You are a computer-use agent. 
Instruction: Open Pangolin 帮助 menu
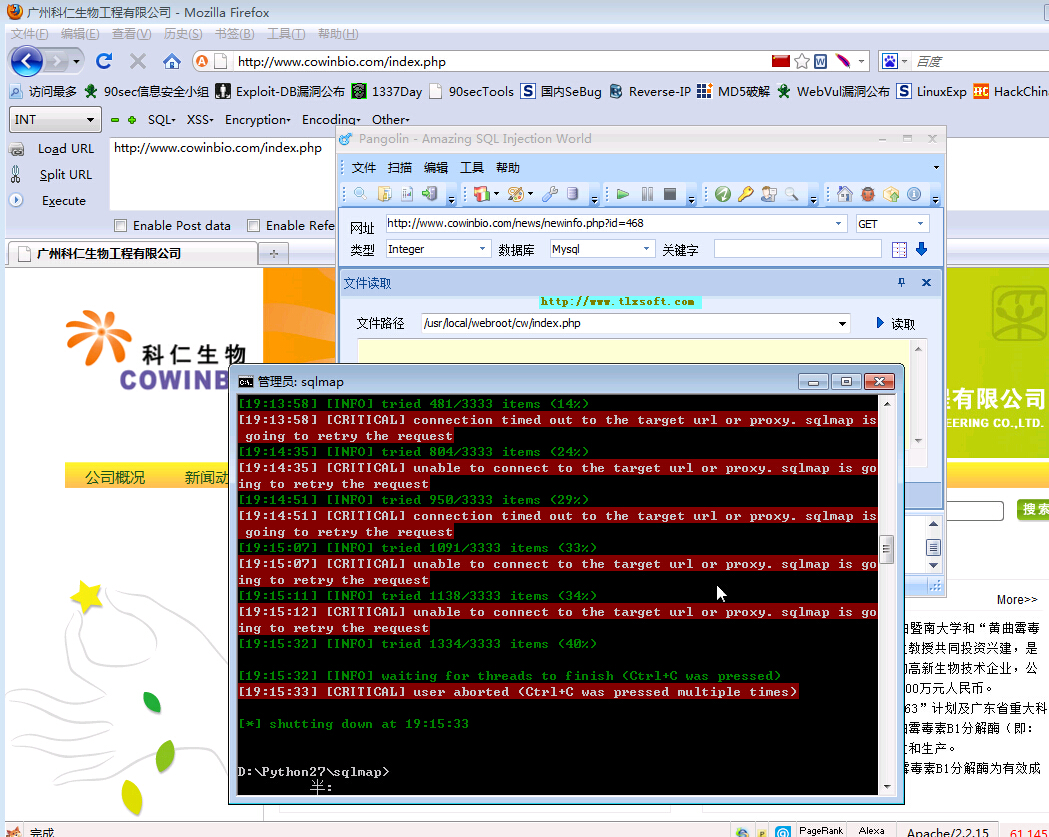508,167
